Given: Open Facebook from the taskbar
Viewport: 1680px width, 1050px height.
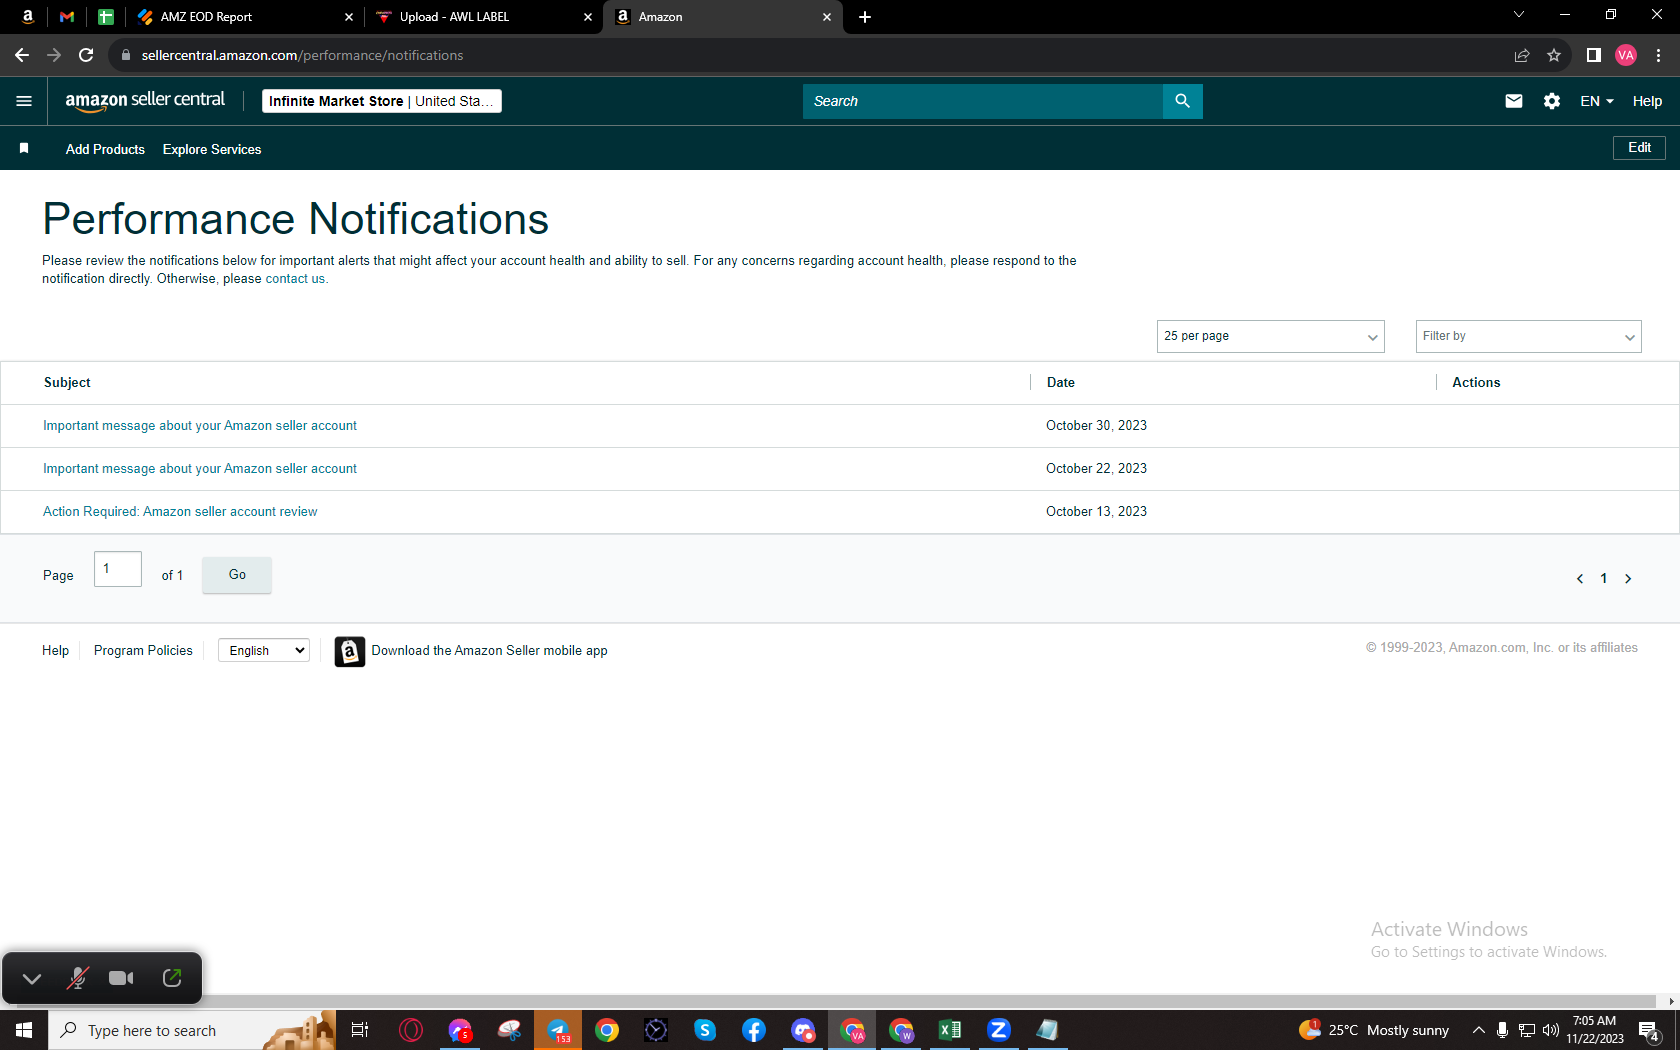Looking at the screenshot, I should tap(754, 1030).
